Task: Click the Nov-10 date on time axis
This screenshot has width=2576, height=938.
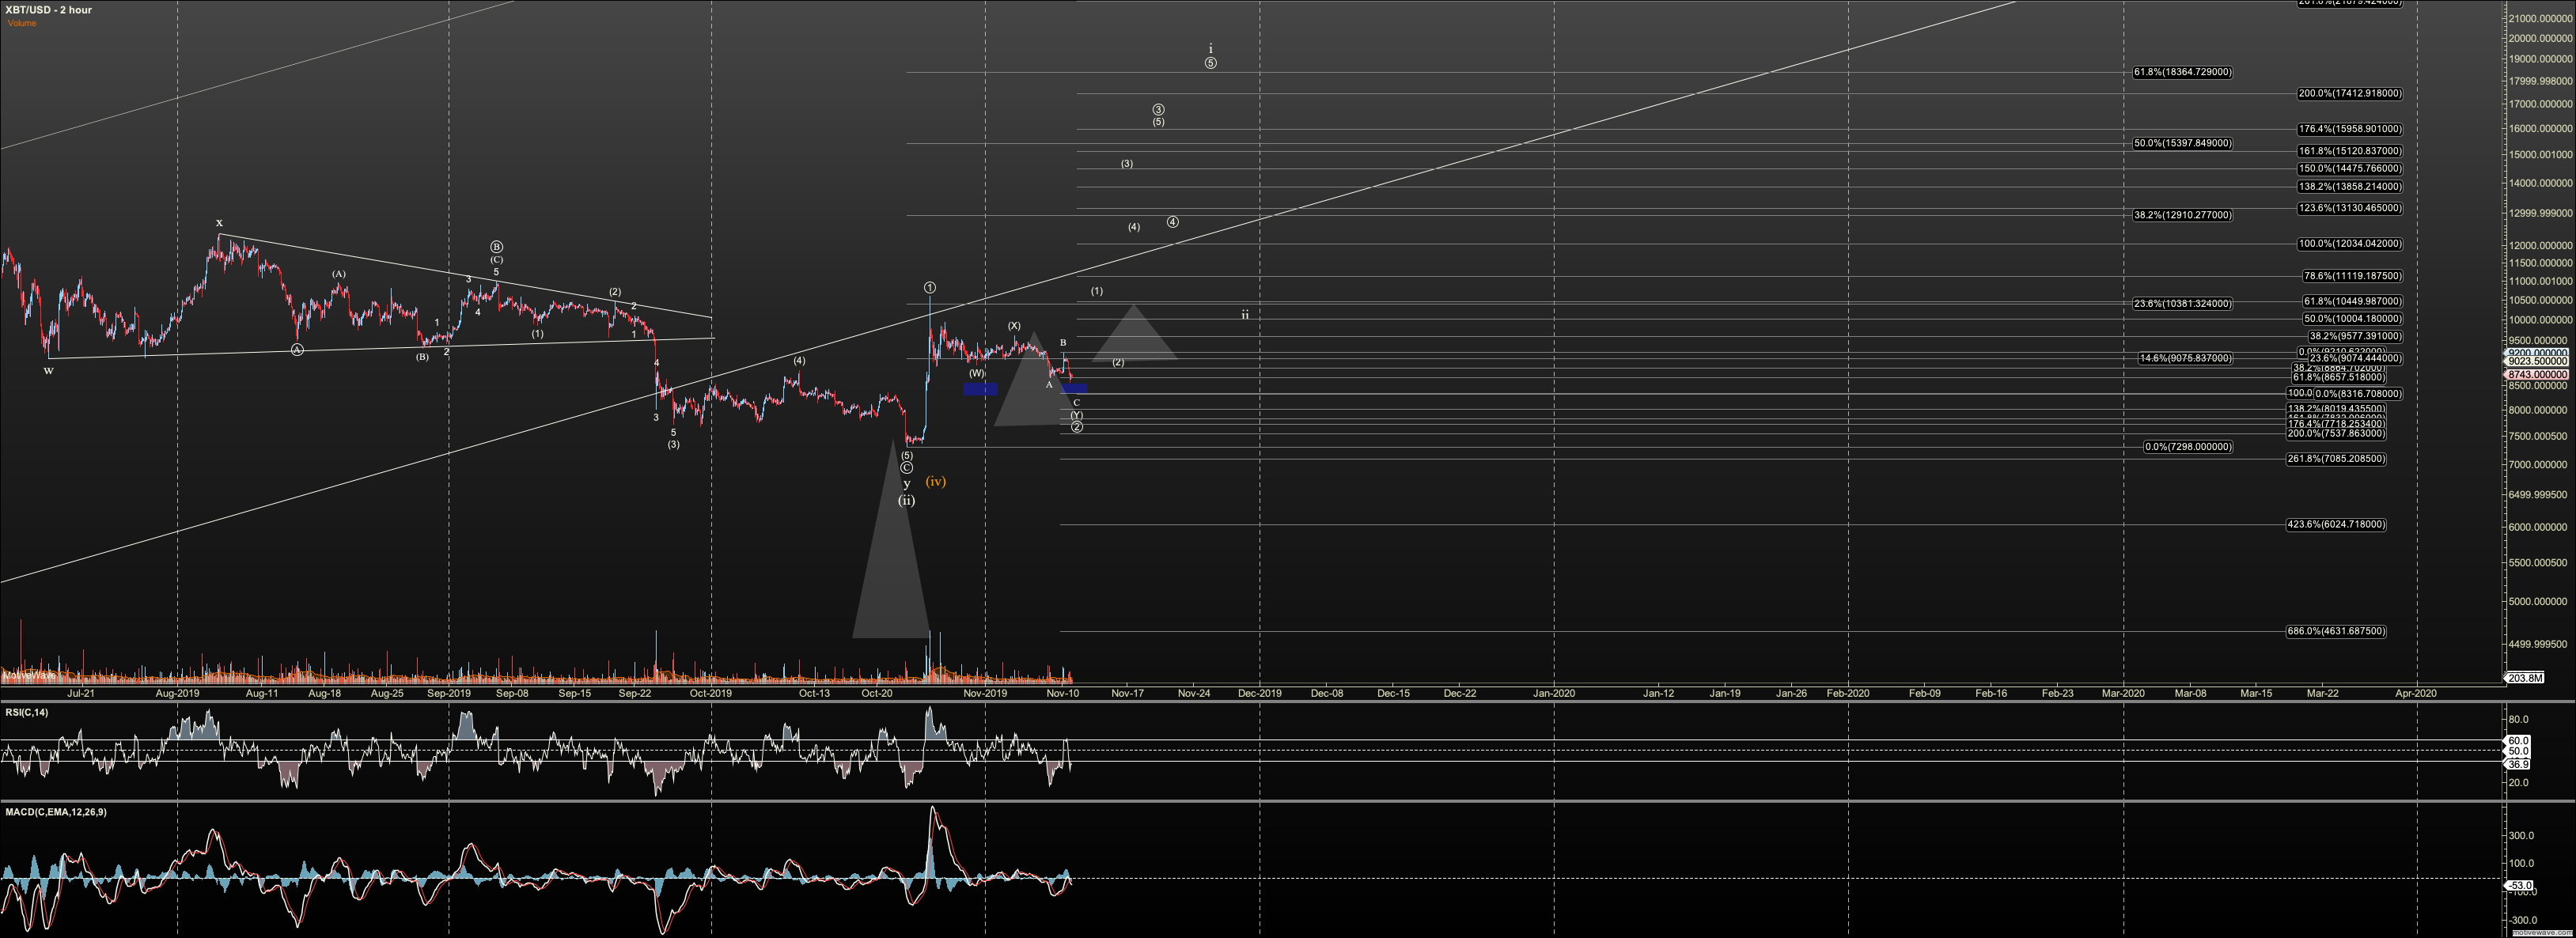Action: [x=1062, y=693]
